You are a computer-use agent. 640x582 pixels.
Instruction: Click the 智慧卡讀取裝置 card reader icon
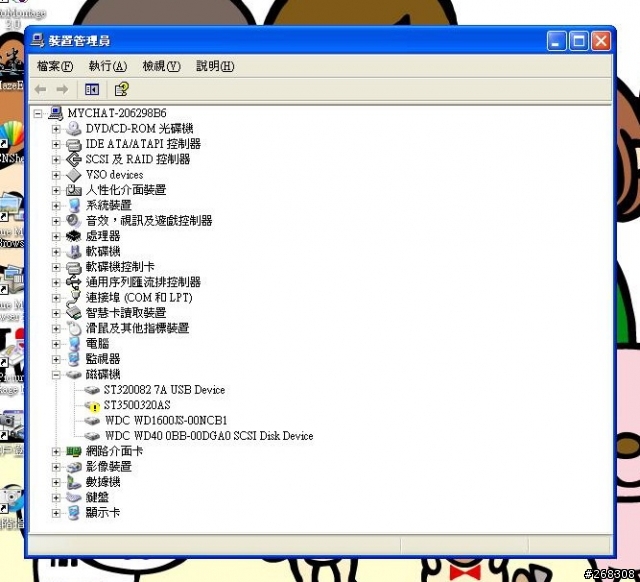click(x=74, y=313)
